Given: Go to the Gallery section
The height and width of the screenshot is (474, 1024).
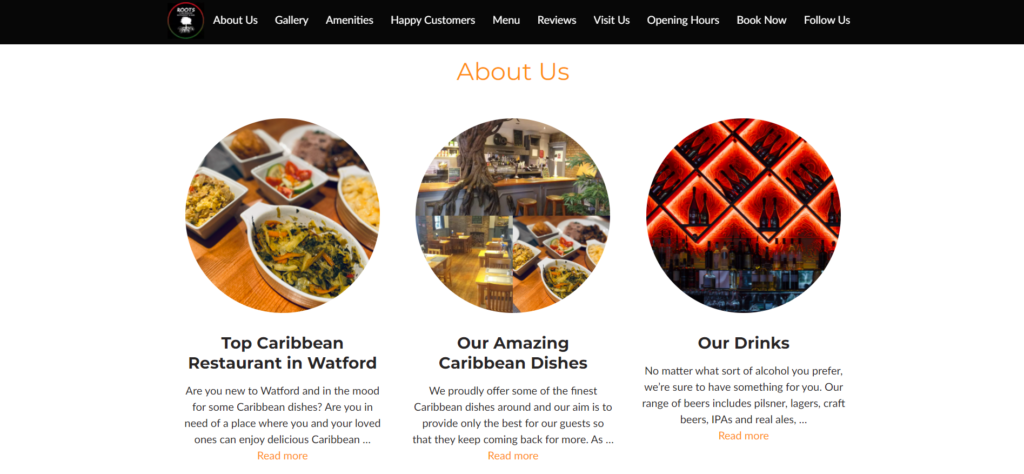Looking at the screenshot, I should (291, 20).
